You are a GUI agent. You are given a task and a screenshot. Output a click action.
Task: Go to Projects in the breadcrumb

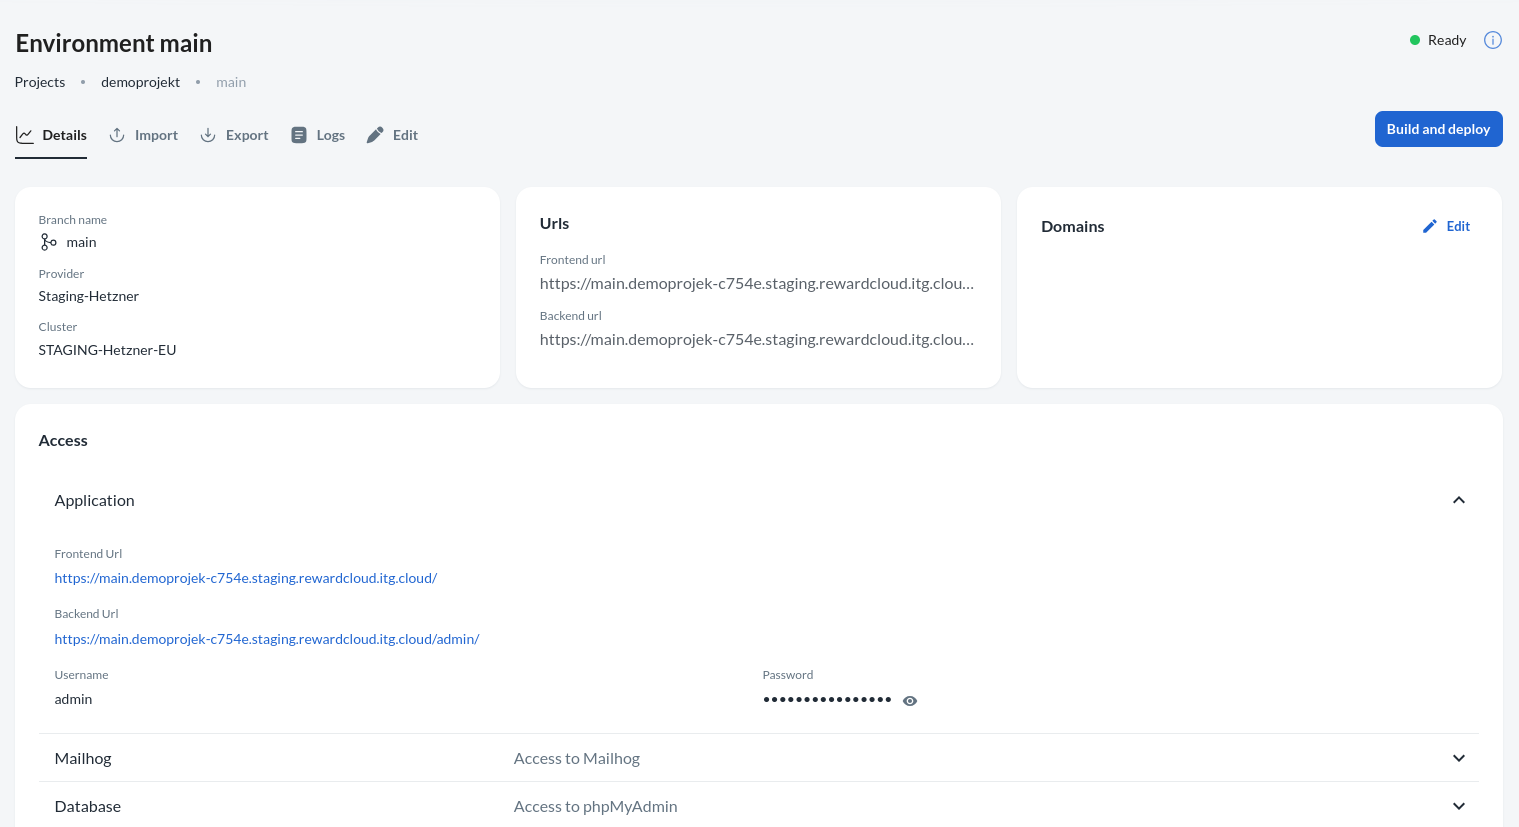40,82
